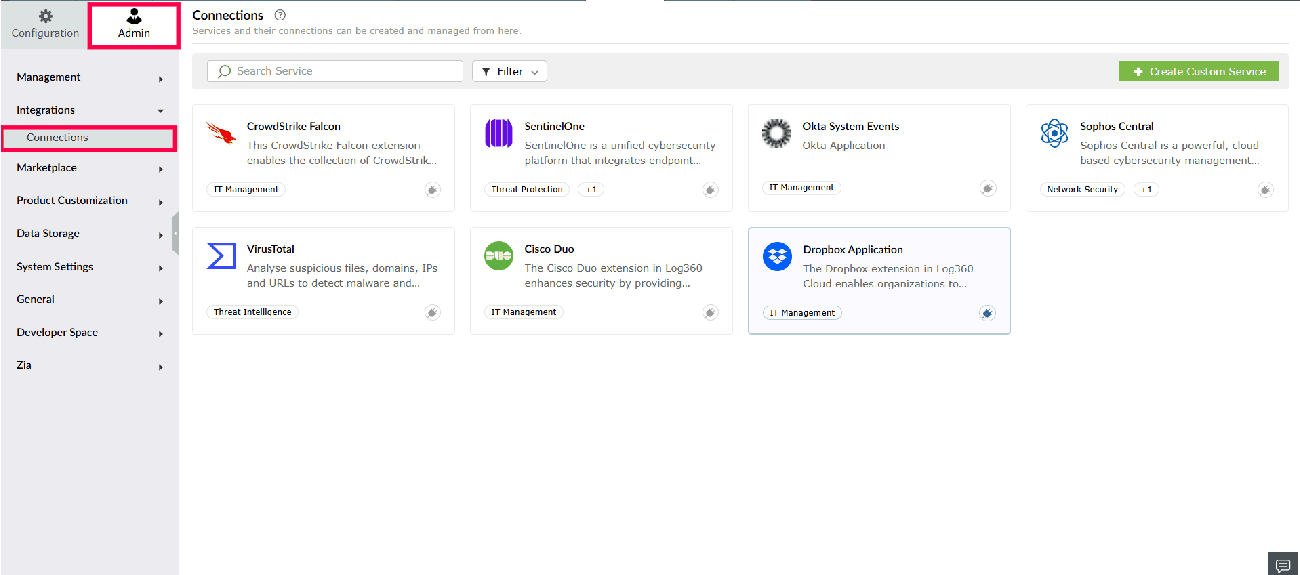The image size is (1300, 575).
Task: Click the Sophos Central atom logo
Action: 1054,133
